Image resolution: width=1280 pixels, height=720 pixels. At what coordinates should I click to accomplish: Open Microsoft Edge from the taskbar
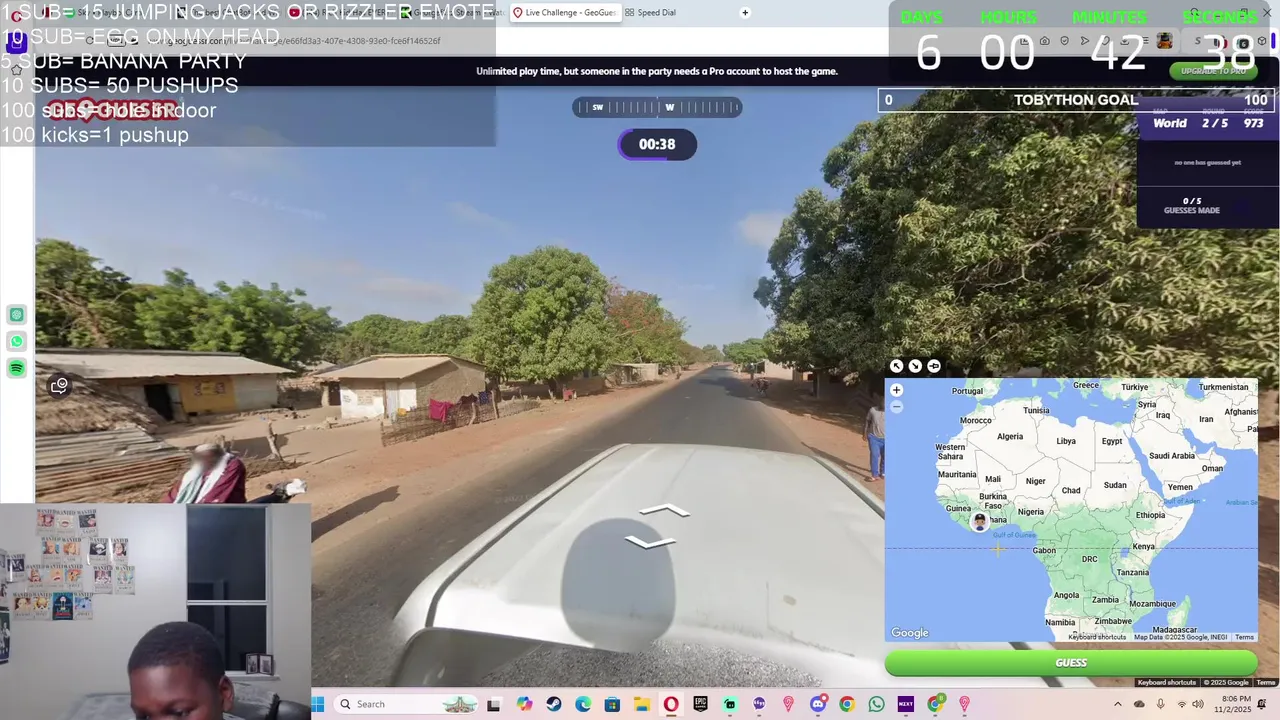pos(583,704)
